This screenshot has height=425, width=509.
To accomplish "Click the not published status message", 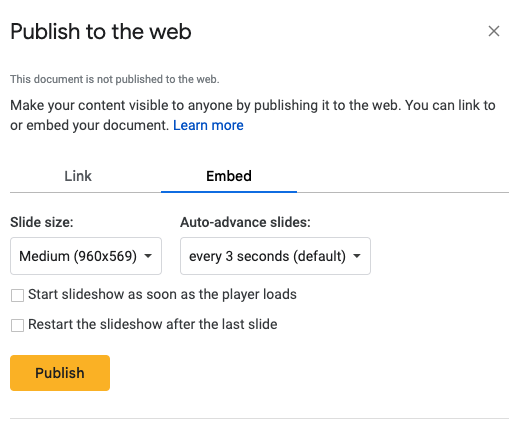I will pos(115,79).
